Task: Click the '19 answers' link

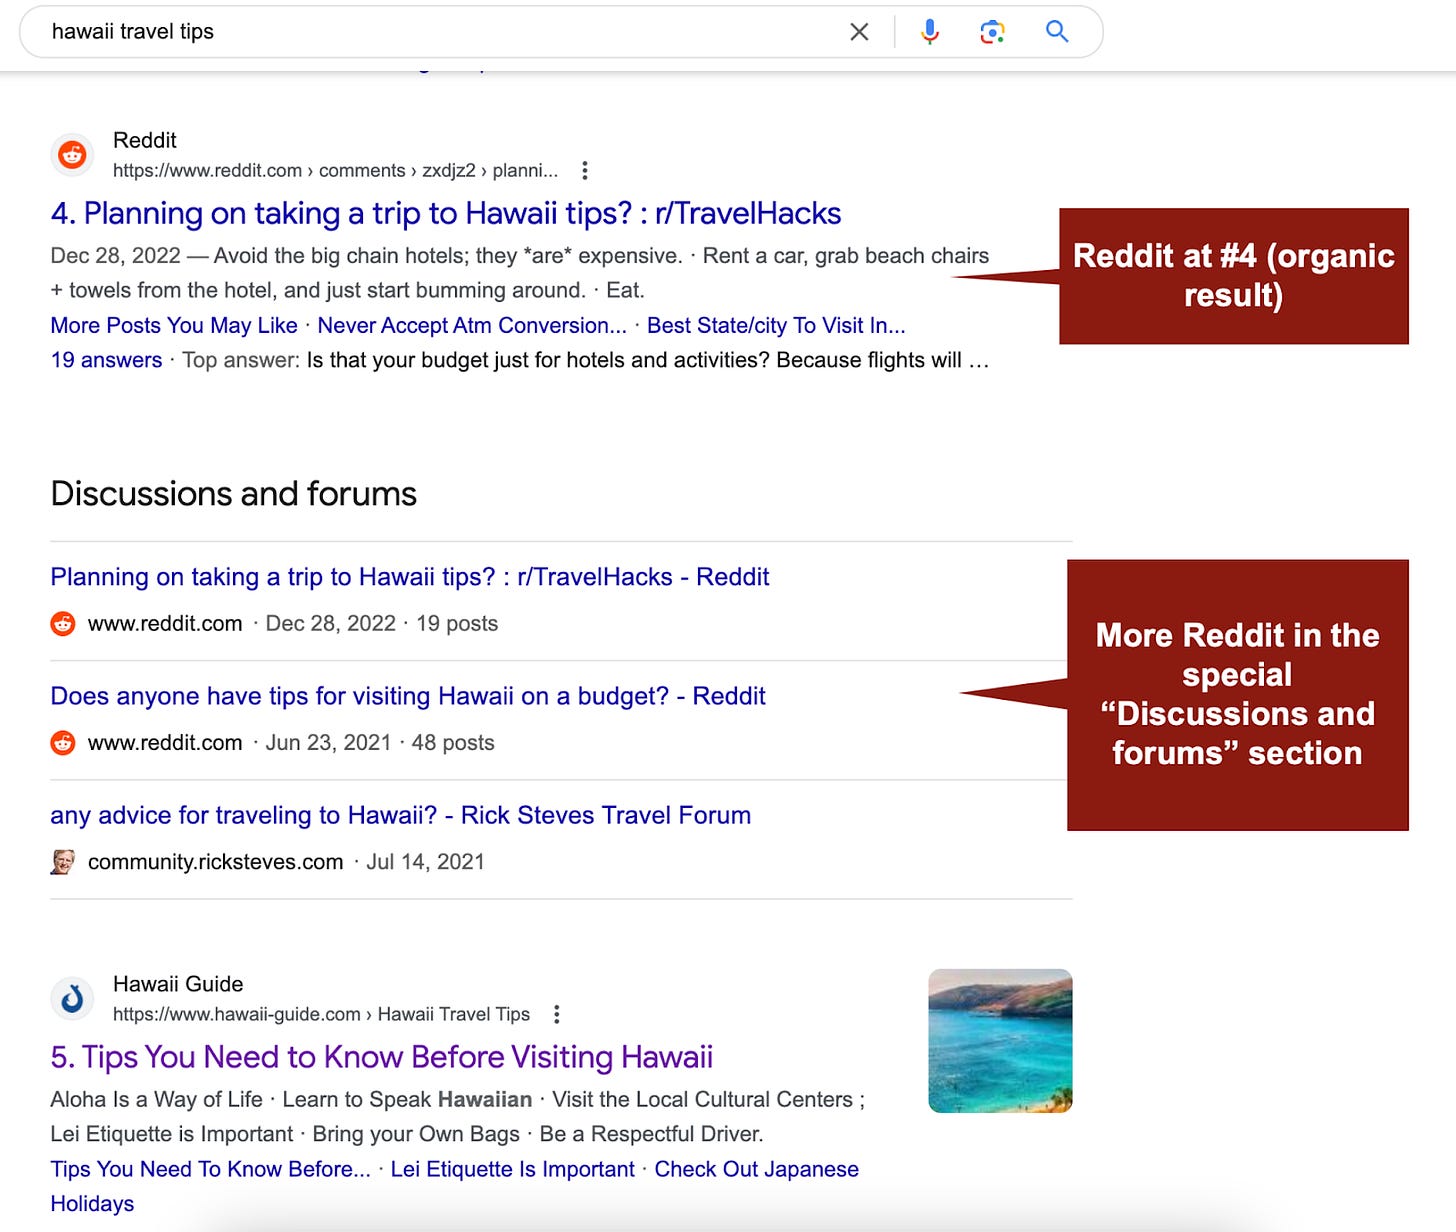Action: pyautogui.click(x=106, y=360)
